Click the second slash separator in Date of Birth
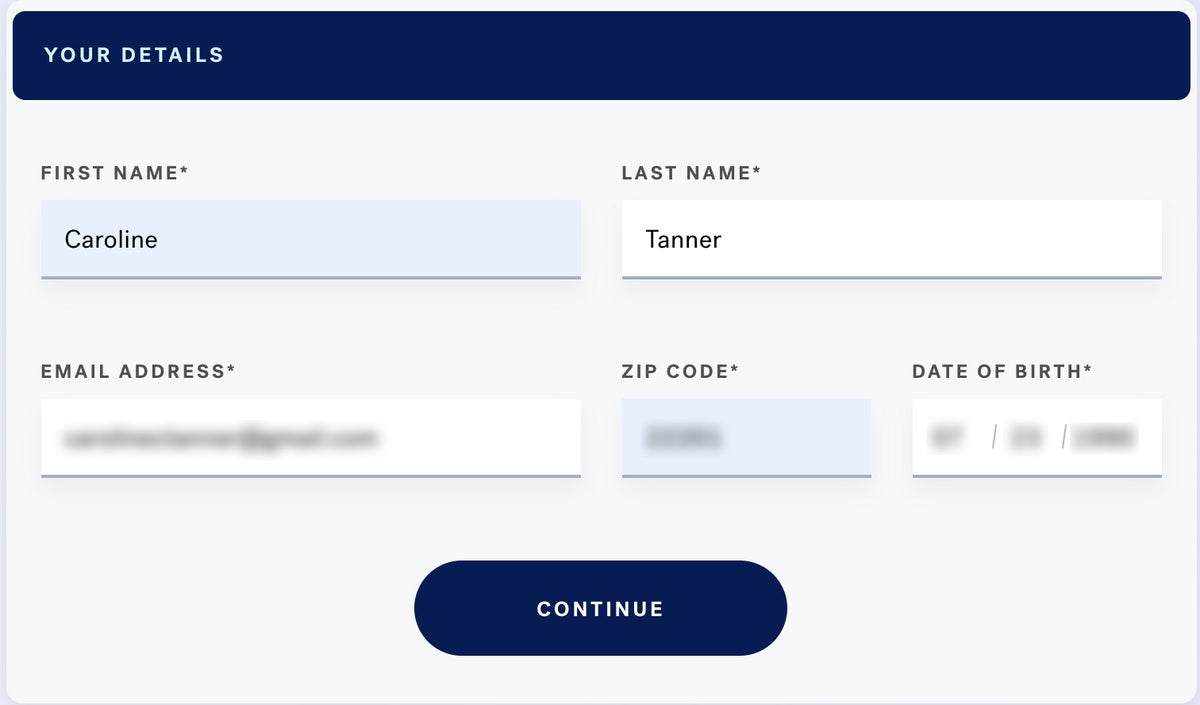The height and width of the screenshot is (705, 1200). tap(1064, 437)
